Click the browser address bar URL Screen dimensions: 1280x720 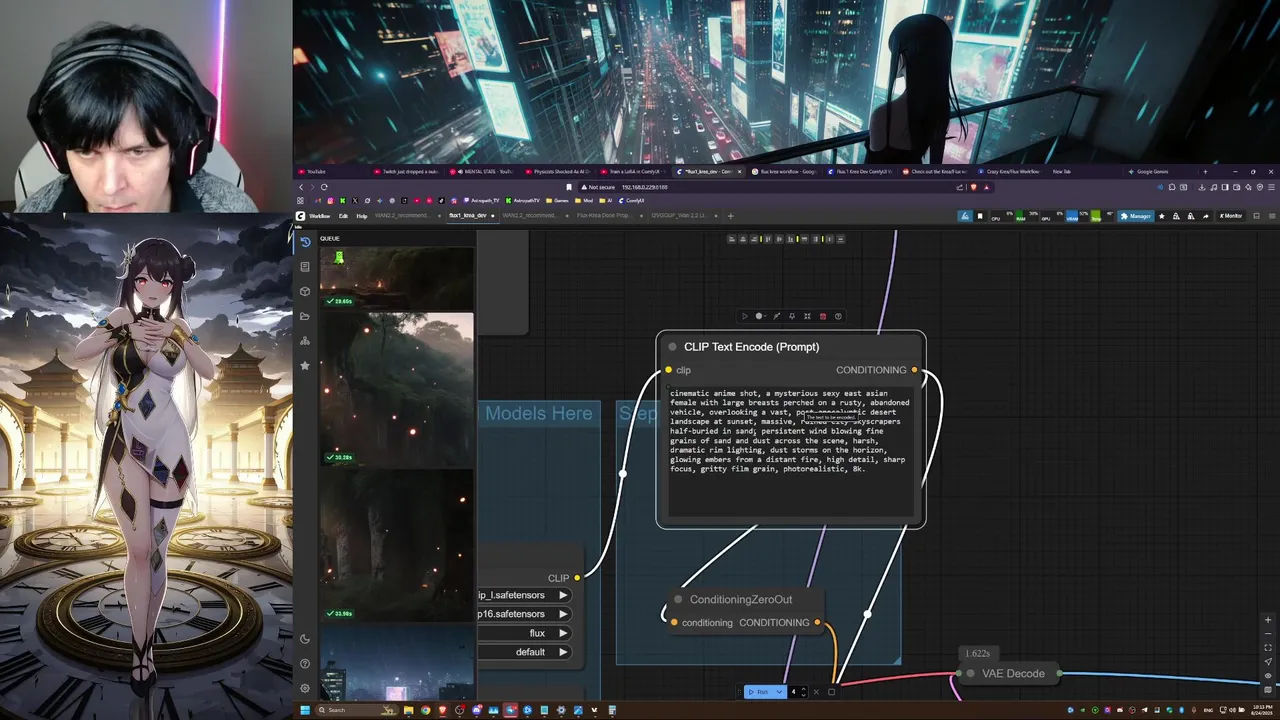click(644, 187)
